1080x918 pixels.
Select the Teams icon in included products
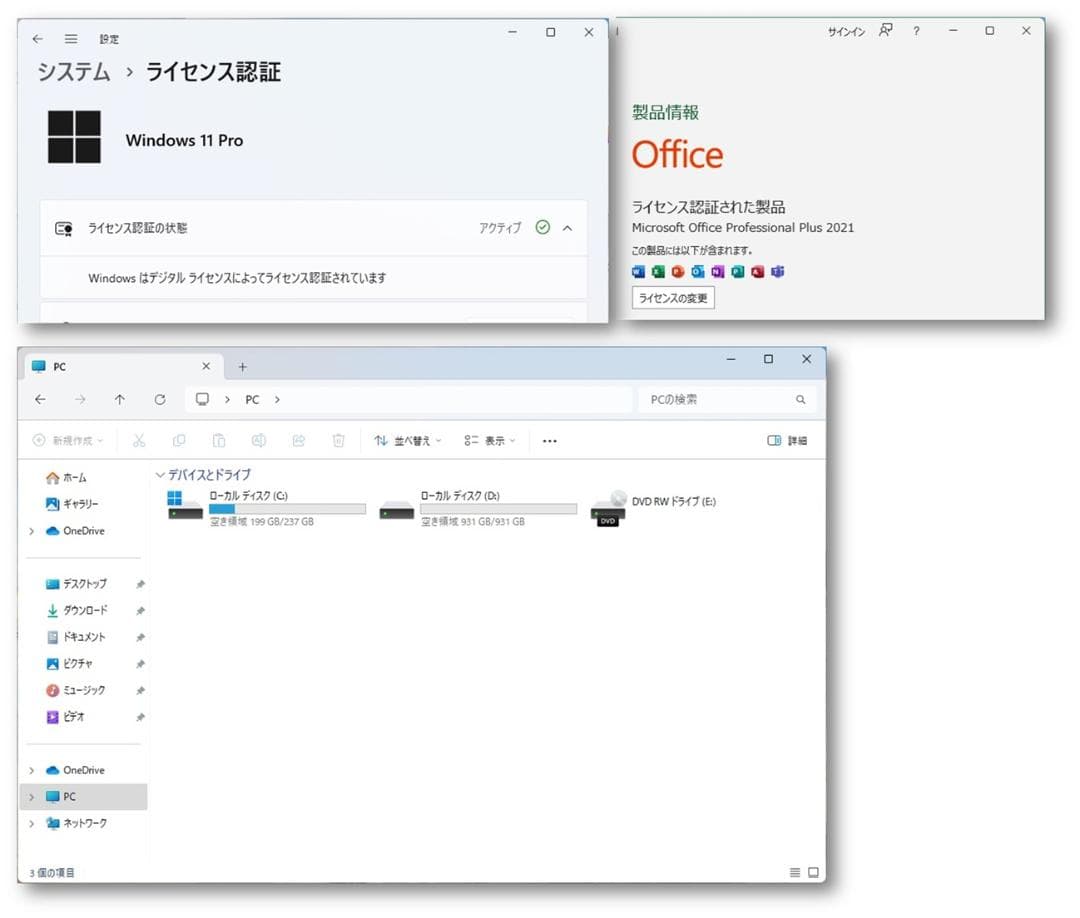click(777, 272)
